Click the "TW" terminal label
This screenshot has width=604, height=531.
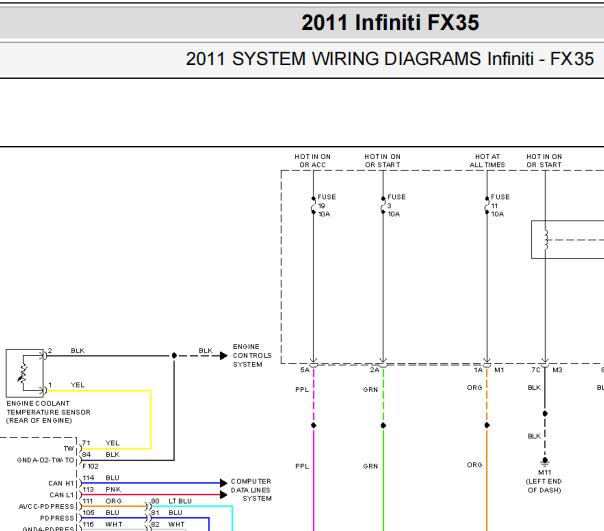click(69, 449)
